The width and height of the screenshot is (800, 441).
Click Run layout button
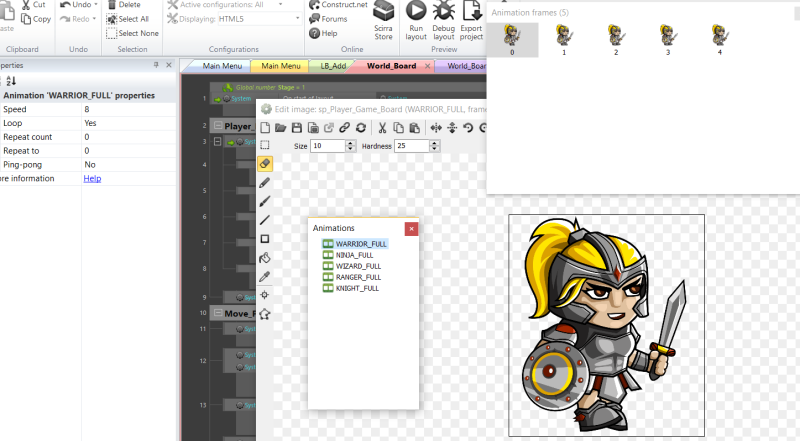tap(416, 20)
